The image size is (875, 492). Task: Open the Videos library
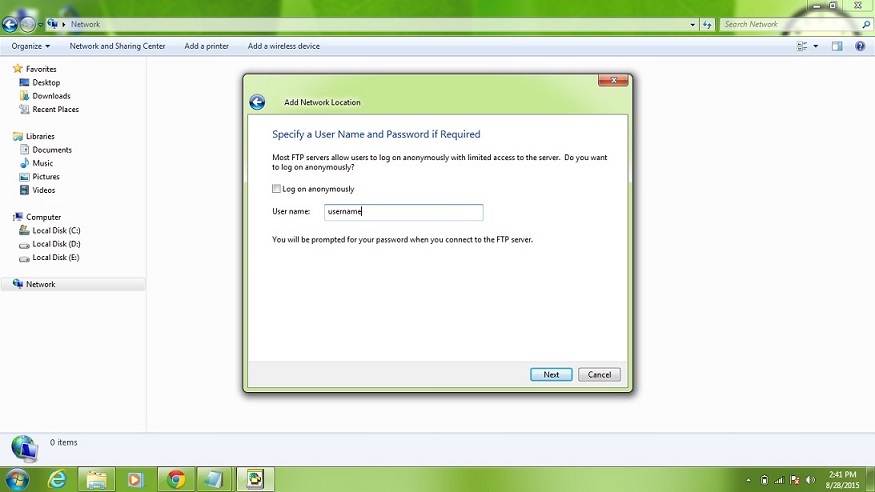44,190
